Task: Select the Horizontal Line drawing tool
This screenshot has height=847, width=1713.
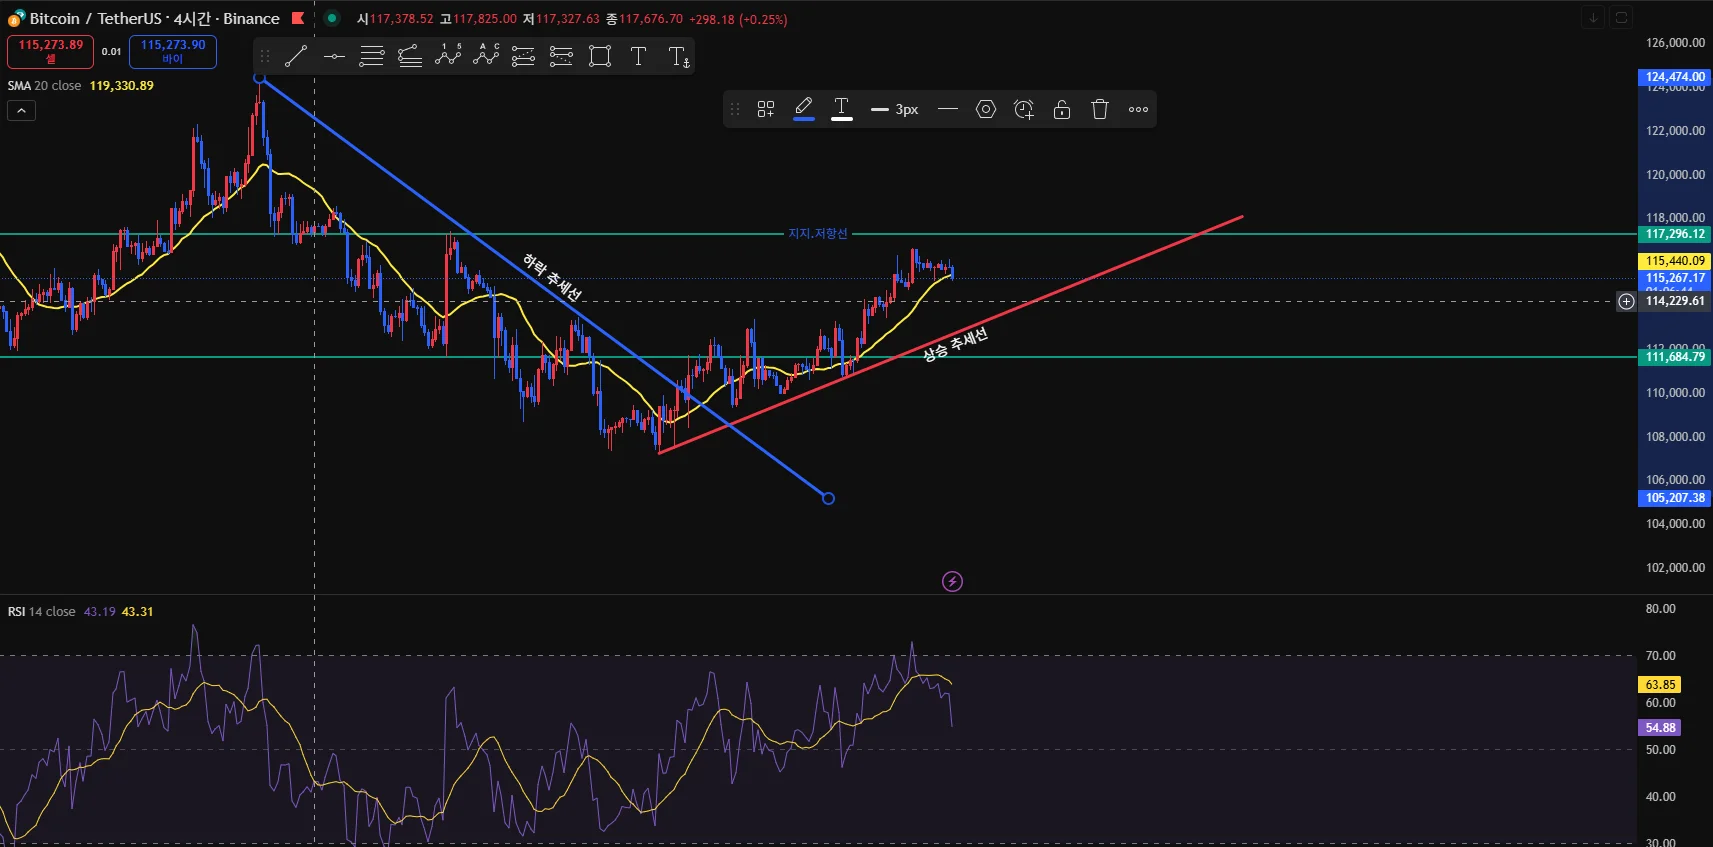Action: pyautogui.click(x=334, y=56)
